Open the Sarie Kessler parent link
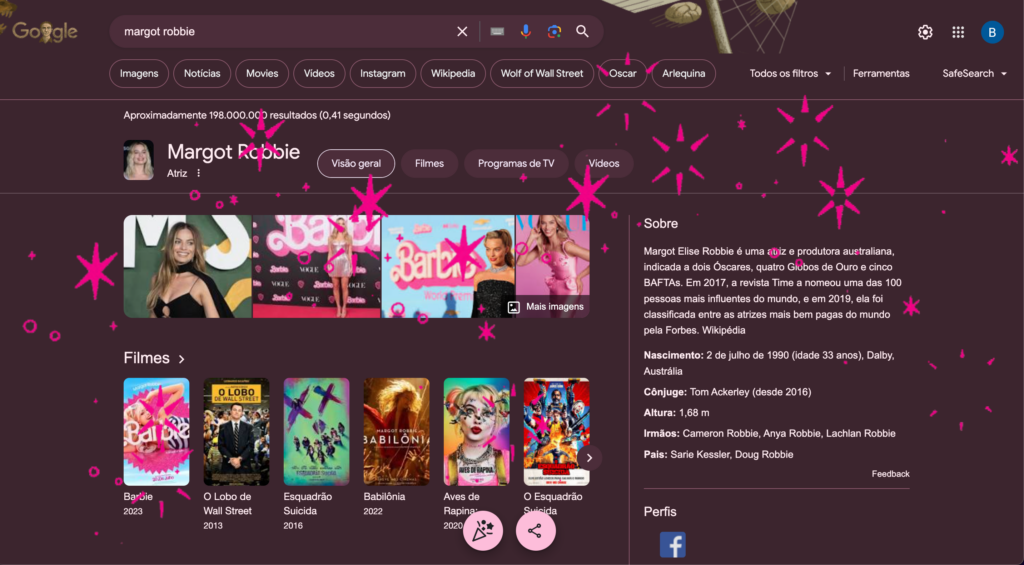Screen dimensions: 1024x565 coord(699,455)
